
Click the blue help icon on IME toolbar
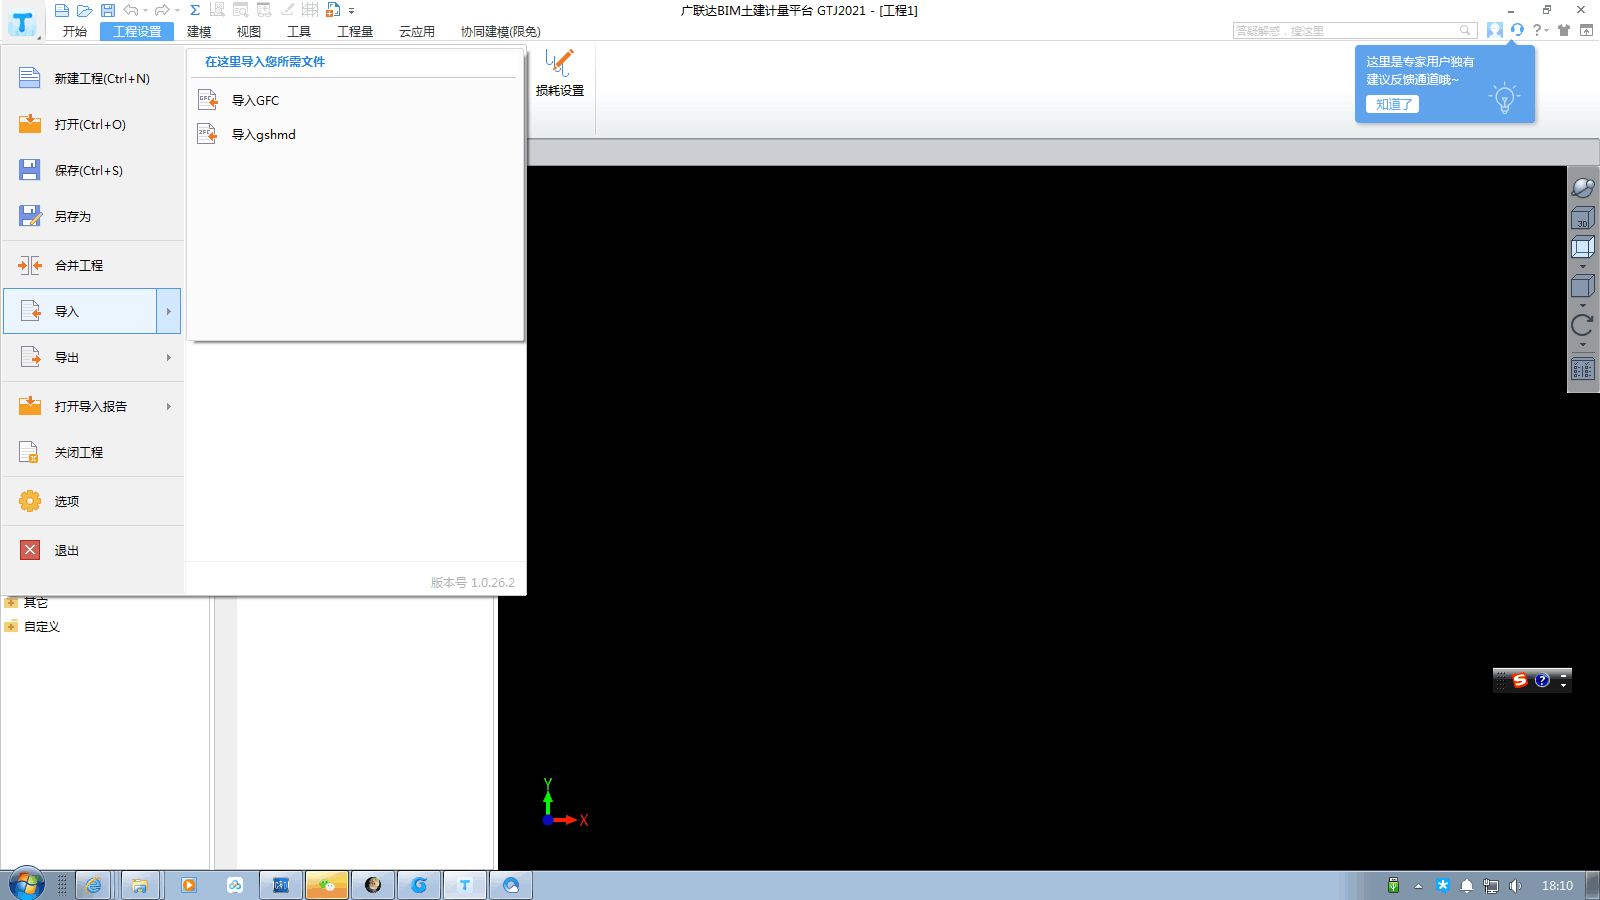(x=1542, y=680)
